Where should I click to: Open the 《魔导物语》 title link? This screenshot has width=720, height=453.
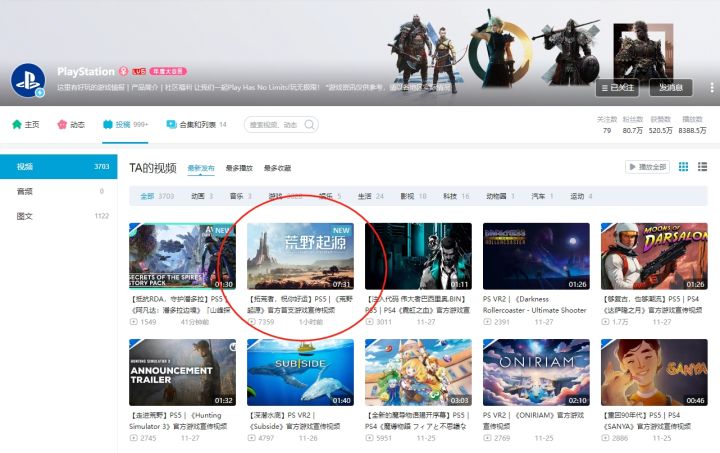coord(417,420)
